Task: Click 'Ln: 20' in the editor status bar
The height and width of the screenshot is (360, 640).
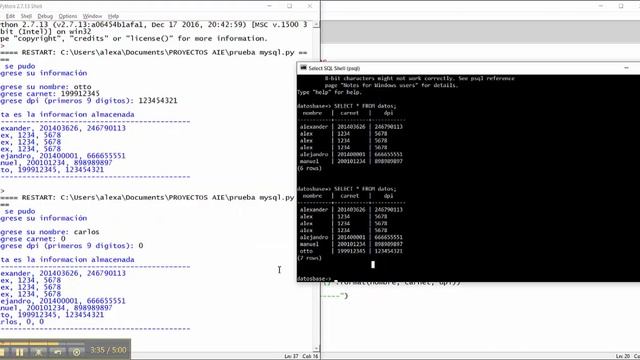Action: 623,356
